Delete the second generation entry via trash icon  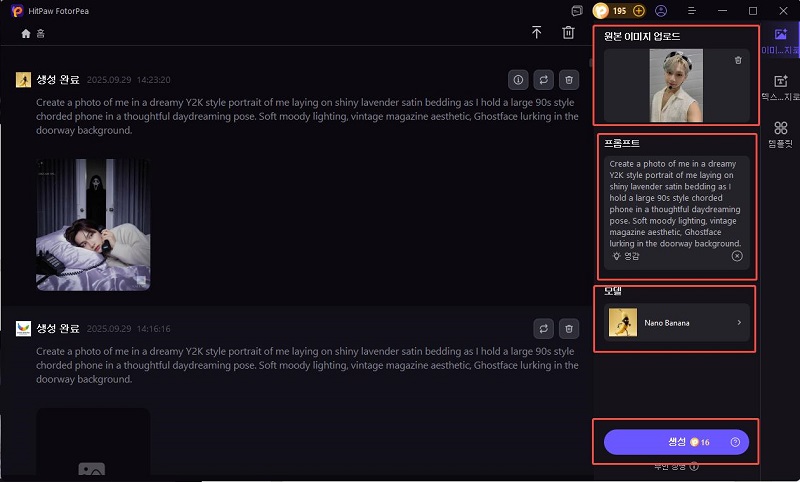[x=568, y=328]
